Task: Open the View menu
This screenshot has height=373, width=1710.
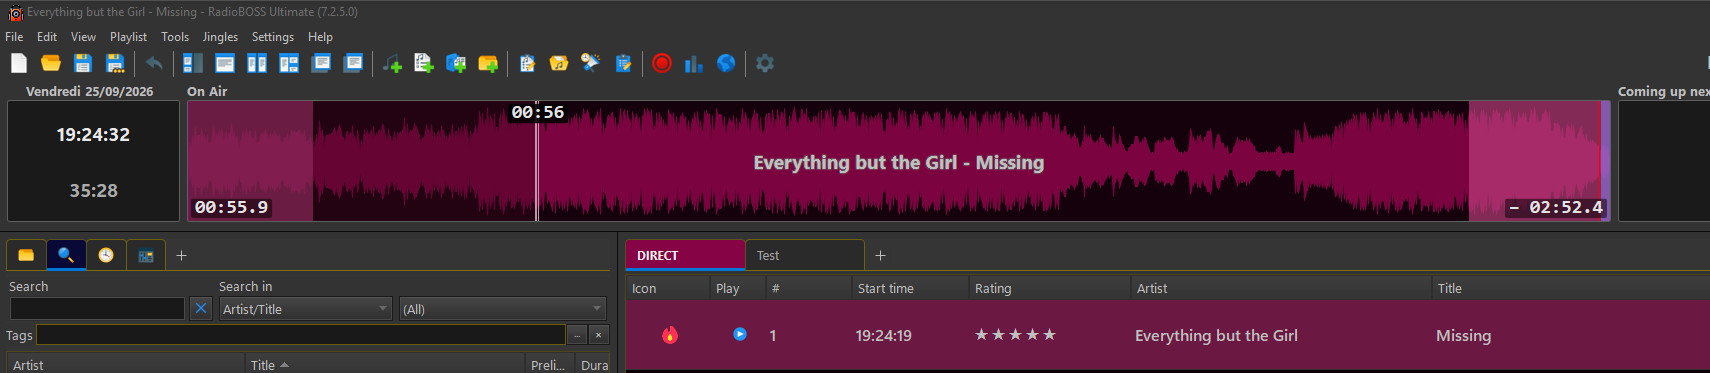Action: pos(83,37)
